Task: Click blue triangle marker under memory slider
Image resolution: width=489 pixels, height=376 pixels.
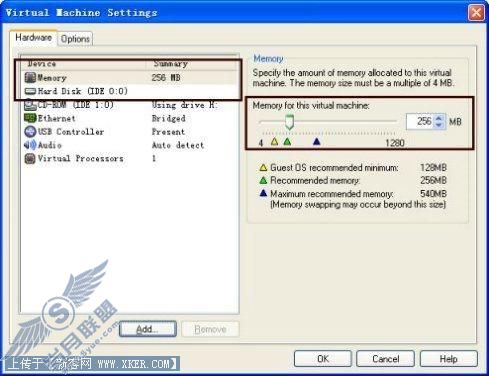Action: (x=316, y=142)
